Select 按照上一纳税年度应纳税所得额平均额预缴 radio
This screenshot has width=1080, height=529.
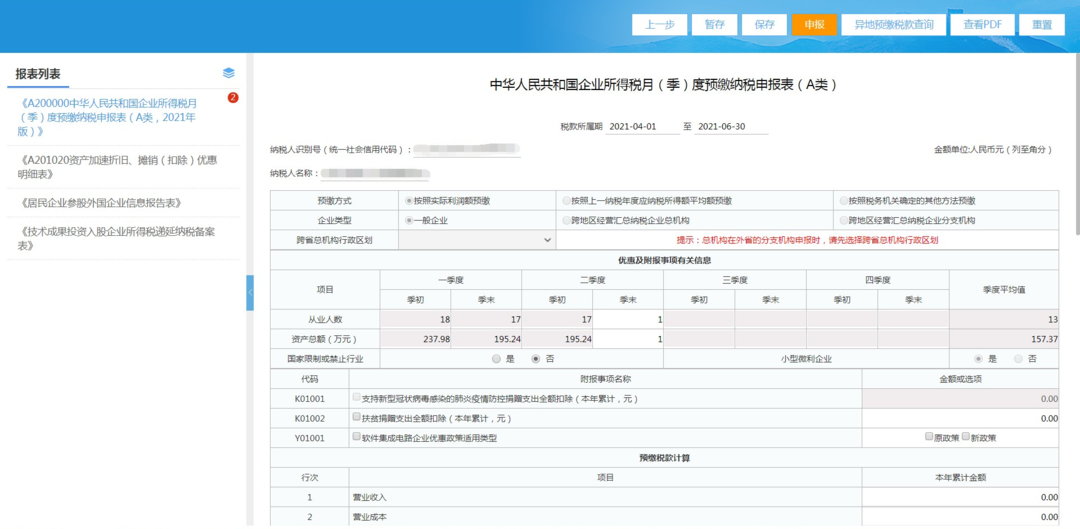pyautogui.click(x=566, y=201)
